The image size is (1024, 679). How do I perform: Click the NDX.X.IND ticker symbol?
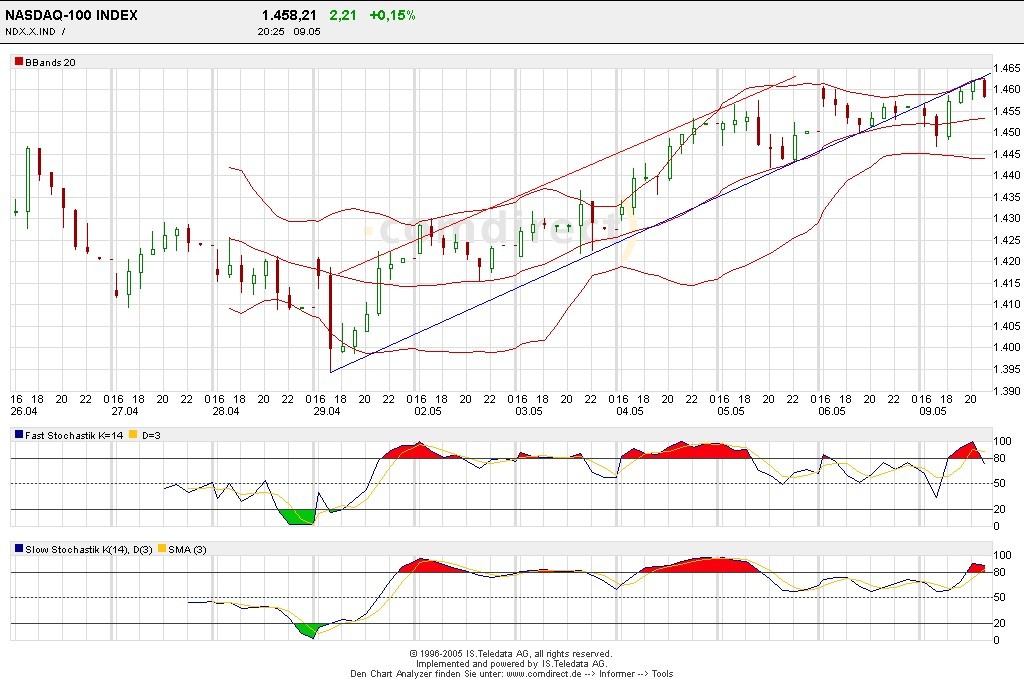click(x=32, y=31)
